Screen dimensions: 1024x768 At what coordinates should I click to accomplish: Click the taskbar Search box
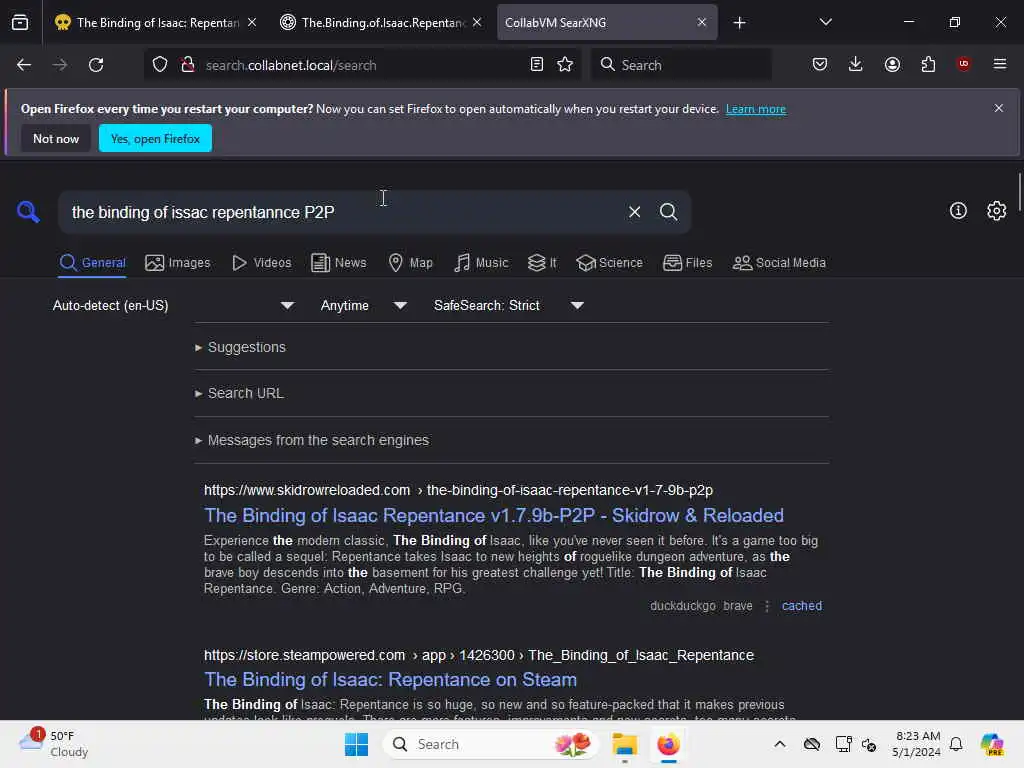(x=490, y=744)
